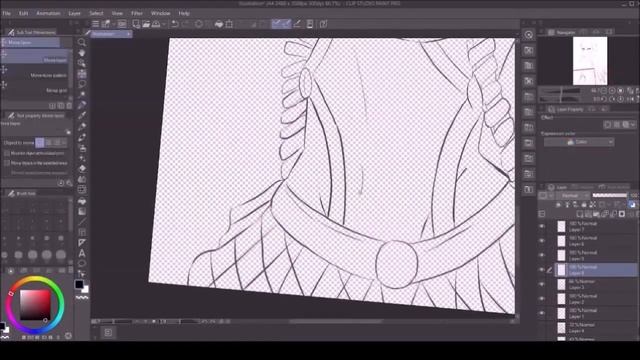640x360 pixels.
Task: Select the Airbrush tool
Action: (82, 148)
